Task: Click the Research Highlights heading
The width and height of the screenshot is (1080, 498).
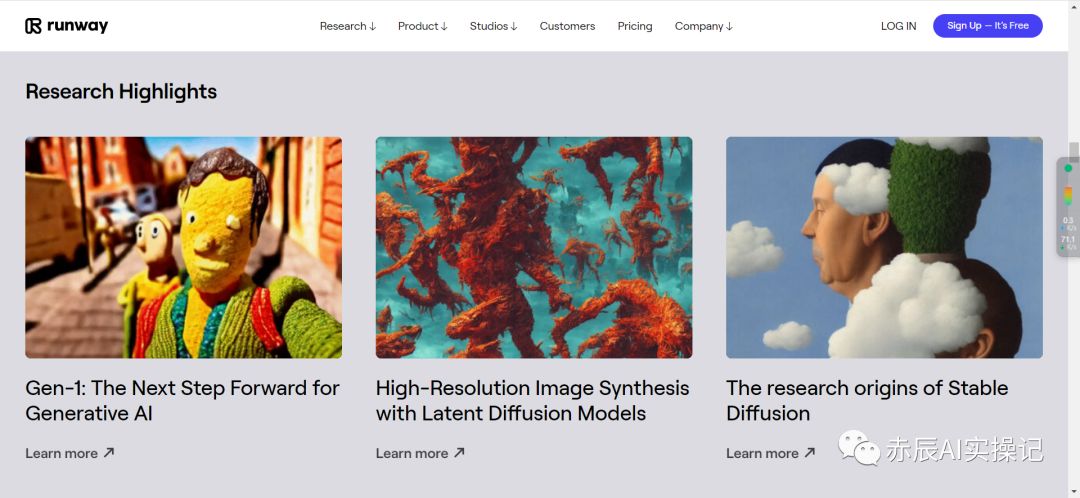Action: 121,92
